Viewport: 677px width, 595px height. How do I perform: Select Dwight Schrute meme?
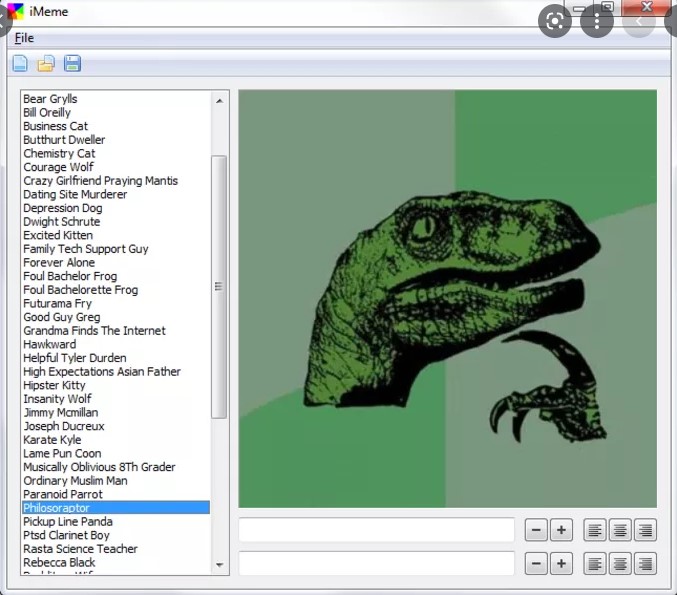(62, 222)
